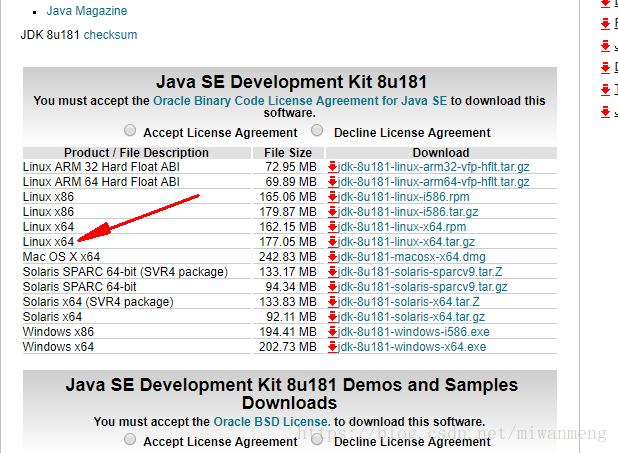Screen dimensions: 618x453
Task: Download jdk-8u181-linux-arm64-vfp-hflt.tar.gz file
Action: (x=434, y=182)
